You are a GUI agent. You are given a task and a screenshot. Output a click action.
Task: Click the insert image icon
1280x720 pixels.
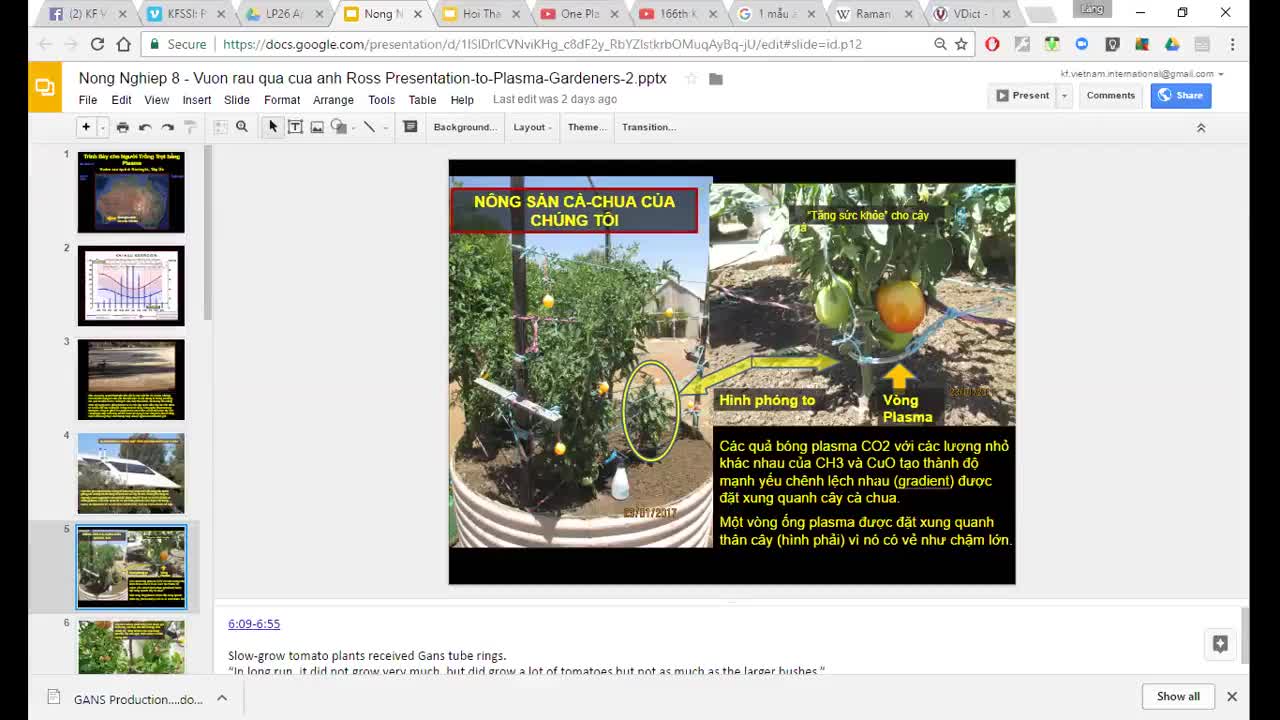[317, 127]
